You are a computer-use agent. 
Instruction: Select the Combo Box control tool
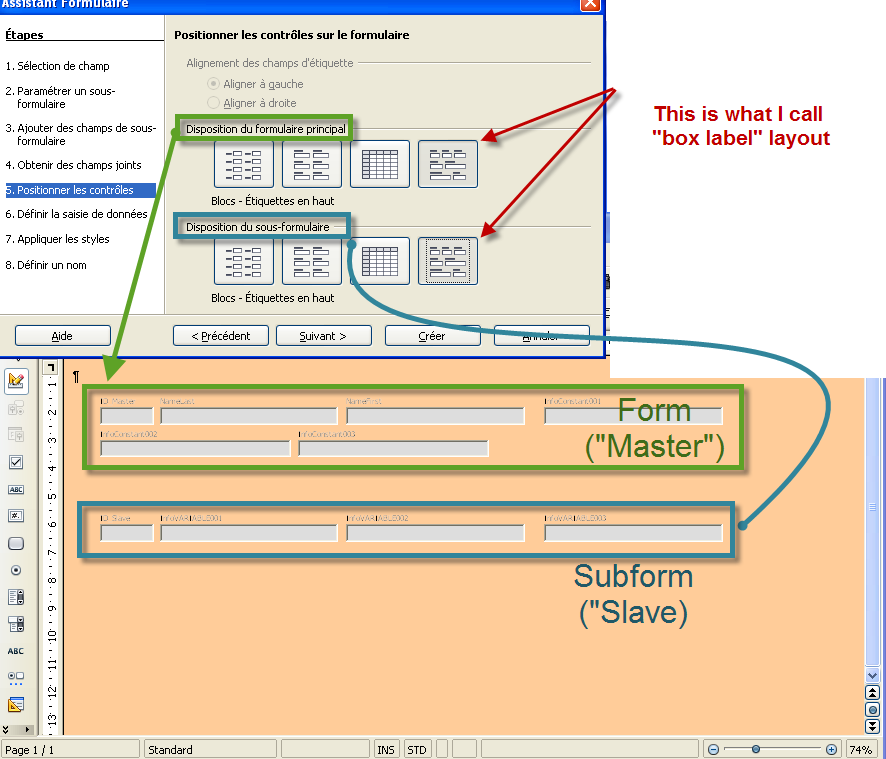point(16,624)
